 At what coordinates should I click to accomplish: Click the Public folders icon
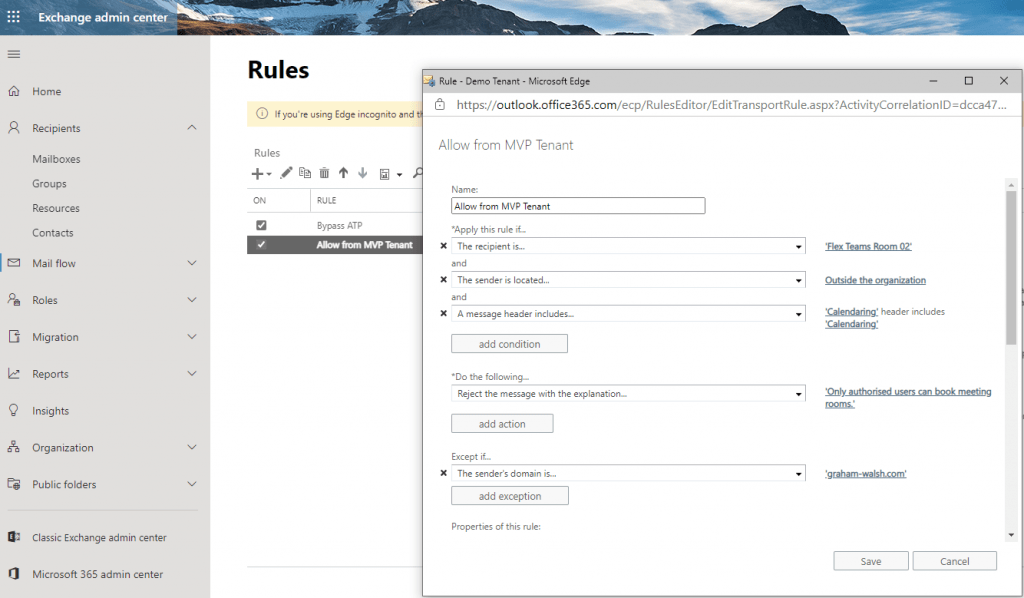(14, 484)
